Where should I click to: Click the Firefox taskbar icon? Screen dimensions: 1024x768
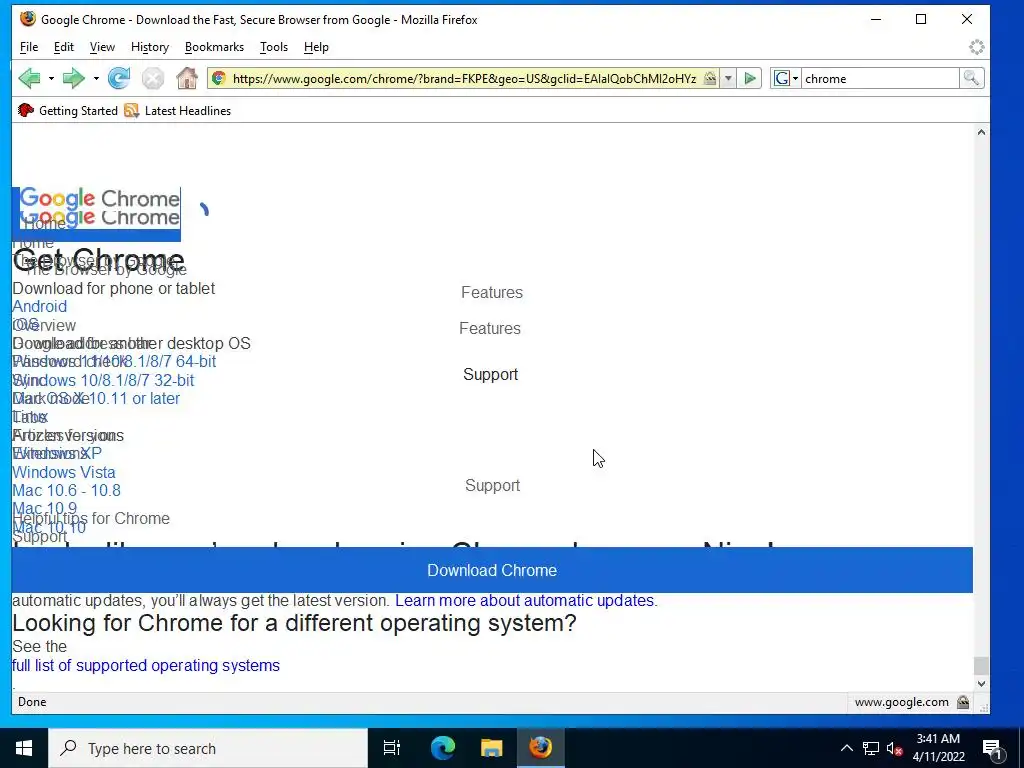pyautogui.click(x=541, y=748)
